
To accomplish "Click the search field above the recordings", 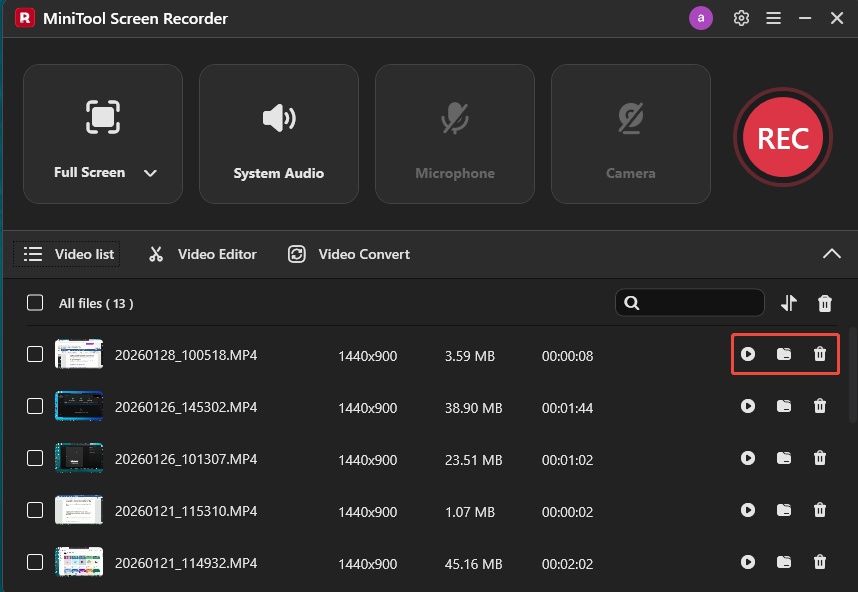I will (690, 302).
